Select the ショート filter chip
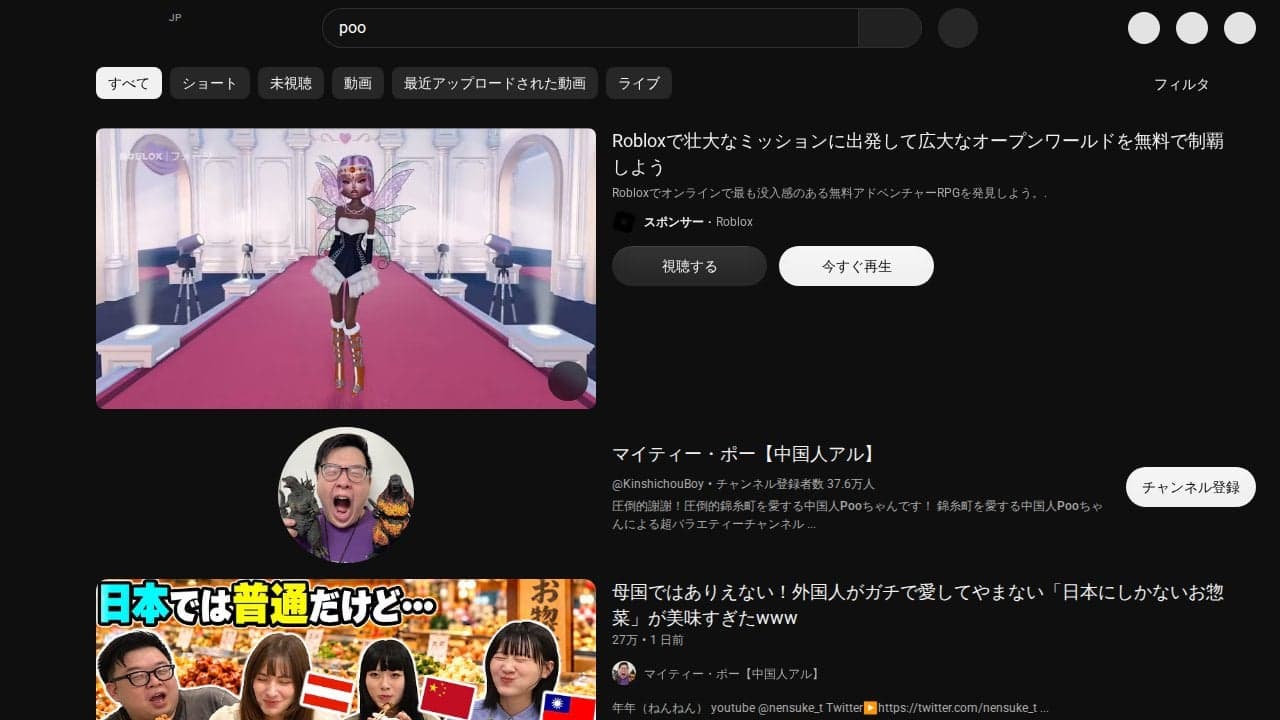This screenshot has height=720, width=1280. pyautogui.click(x=210, y=83)
